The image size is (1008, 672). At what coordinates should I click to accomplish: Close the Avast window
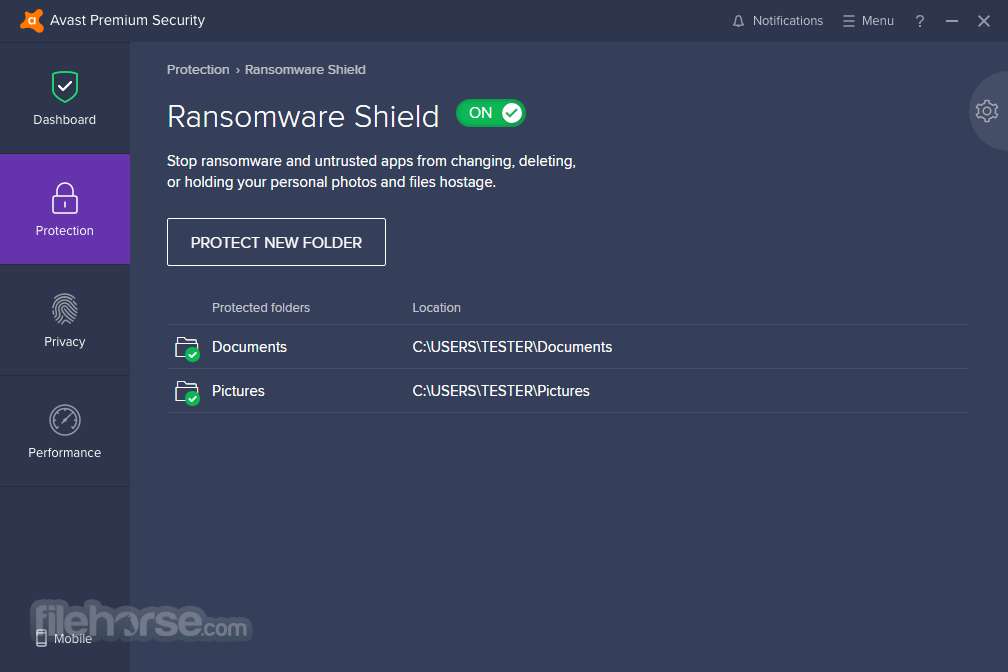(984, 21)
